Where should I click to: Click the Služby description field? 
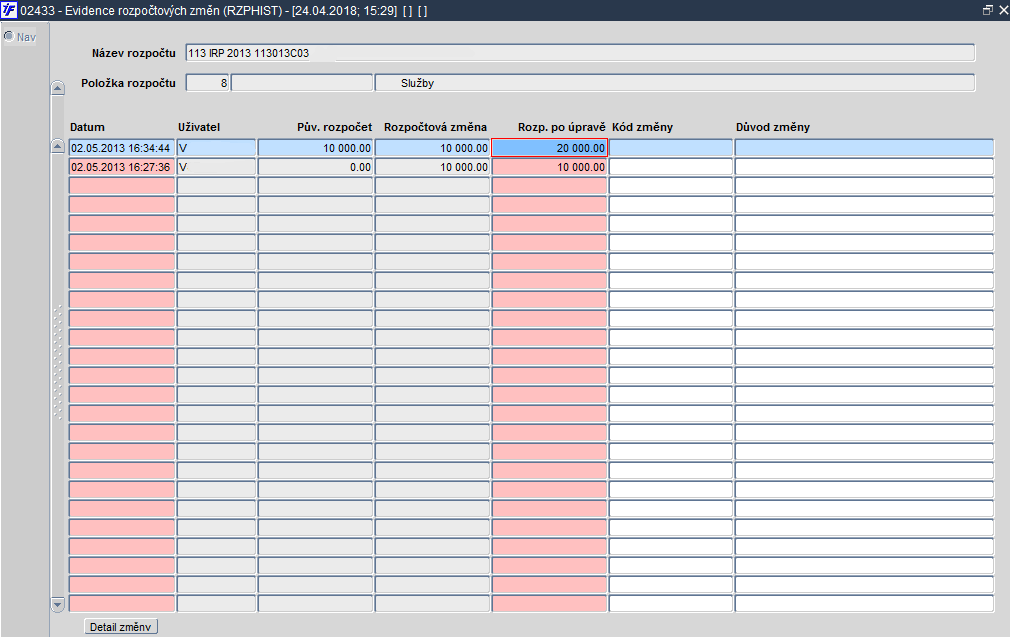pos(674,83)
